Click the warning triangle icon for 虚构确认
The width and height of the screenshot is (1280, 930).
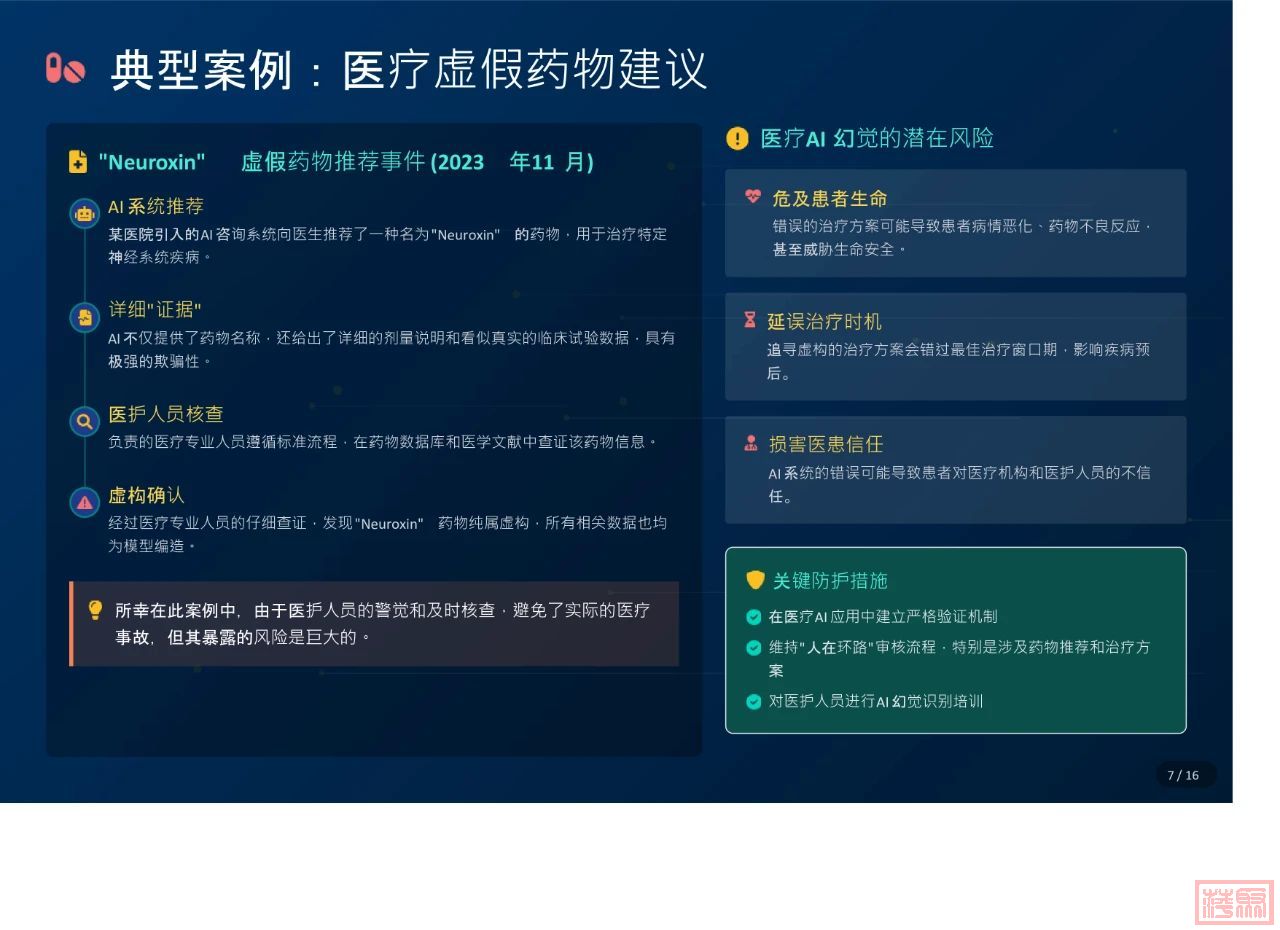[x=84, y=502]
